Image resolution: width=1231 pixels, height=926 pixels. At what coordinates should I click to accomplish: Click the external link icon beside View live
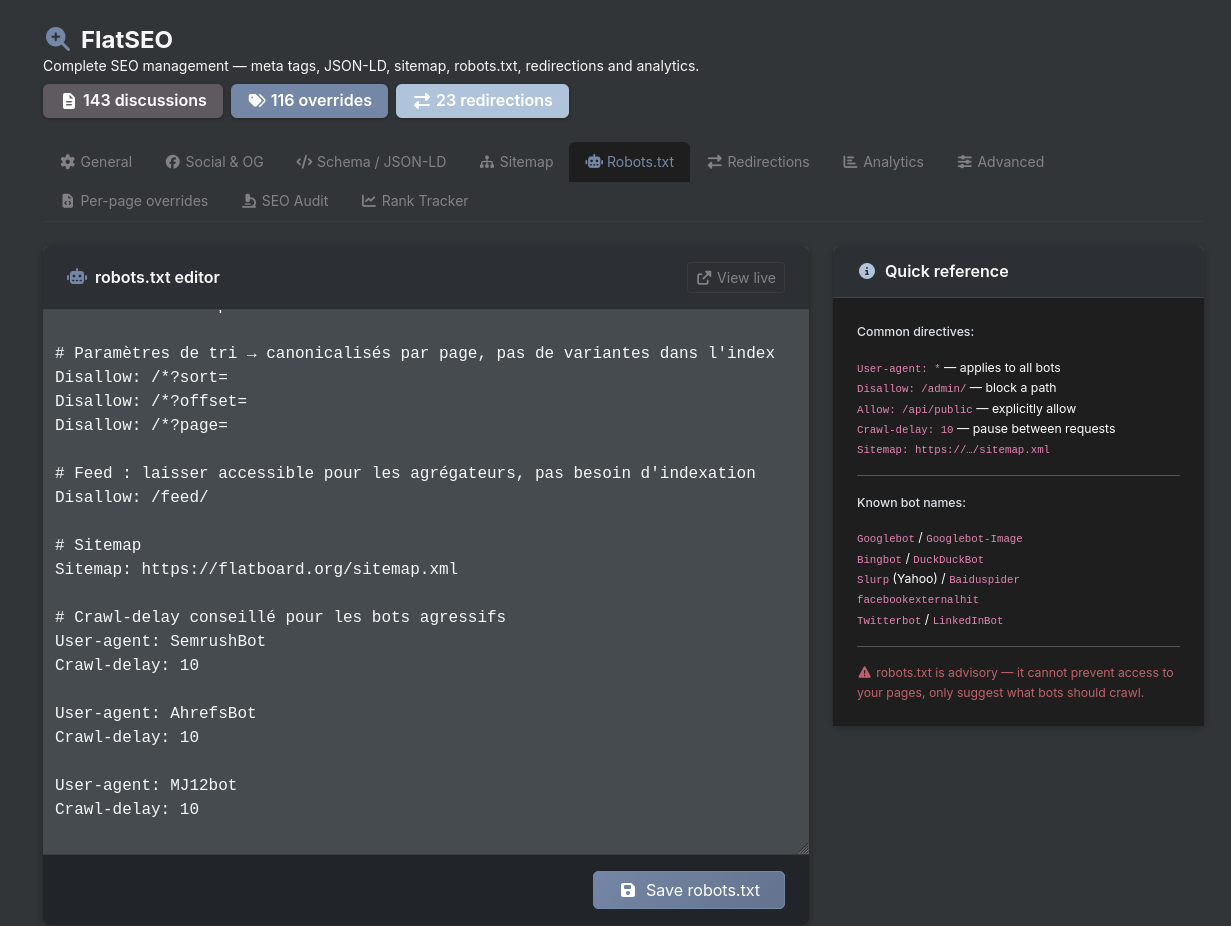(x=704, y=278)
